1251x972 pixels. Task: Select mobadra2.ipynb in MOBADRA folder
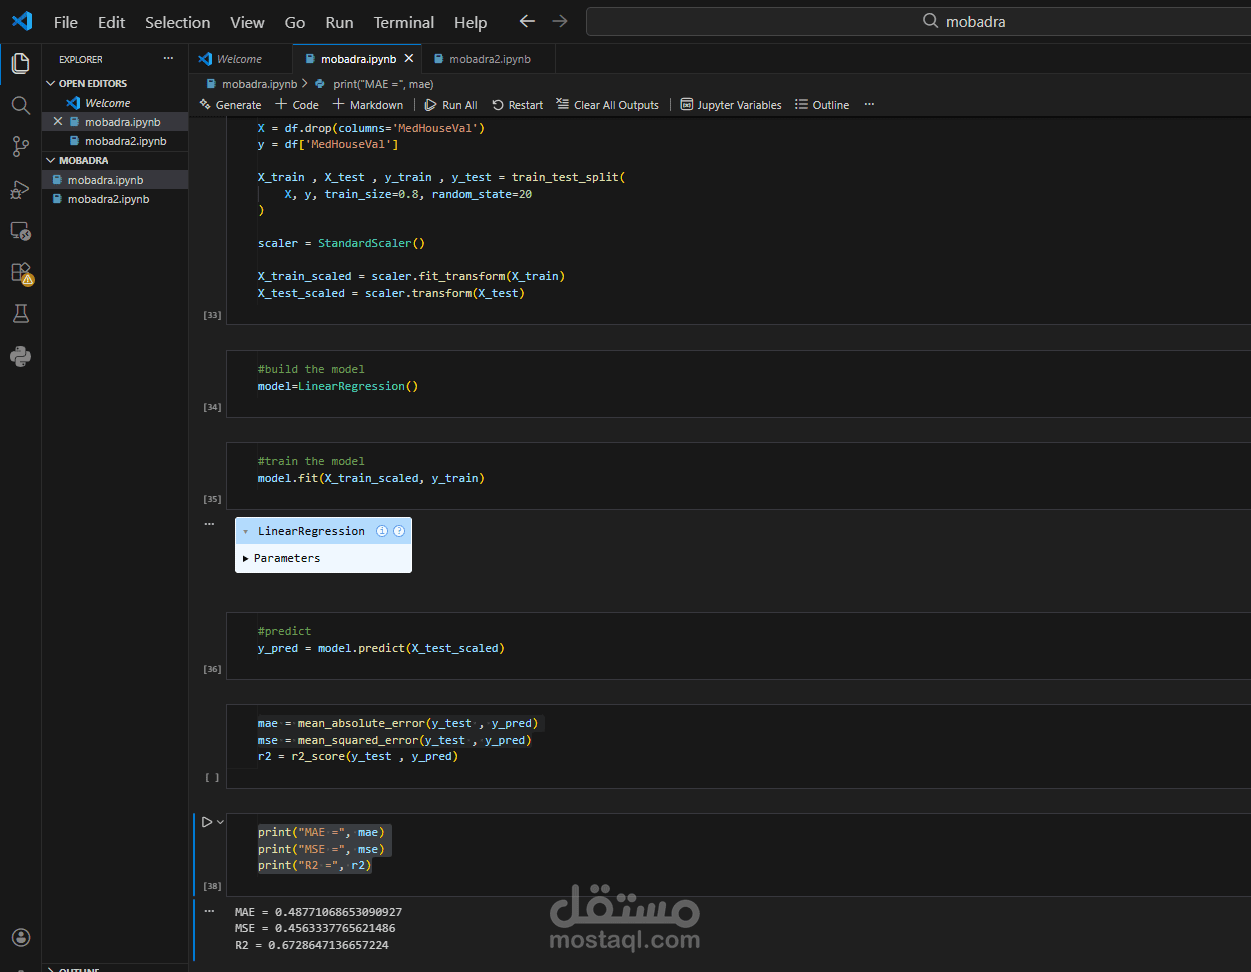point(115,199)
